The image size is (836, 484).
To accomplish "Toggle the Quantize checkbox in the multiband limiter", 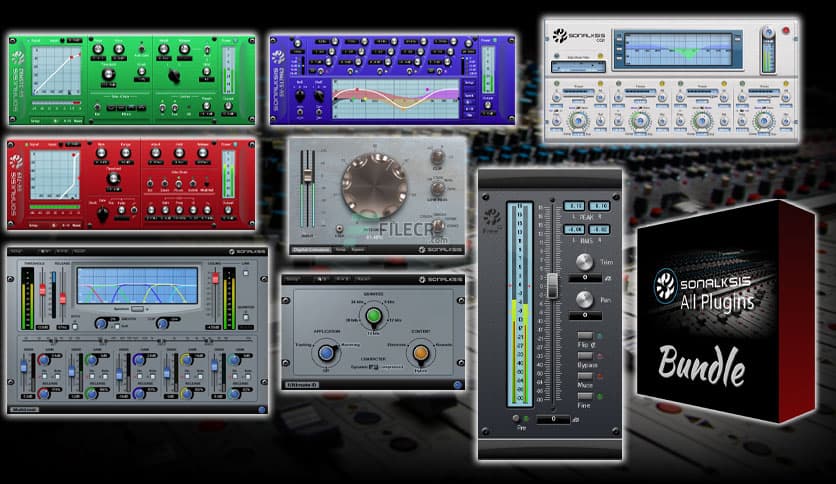I will point(246,317).
